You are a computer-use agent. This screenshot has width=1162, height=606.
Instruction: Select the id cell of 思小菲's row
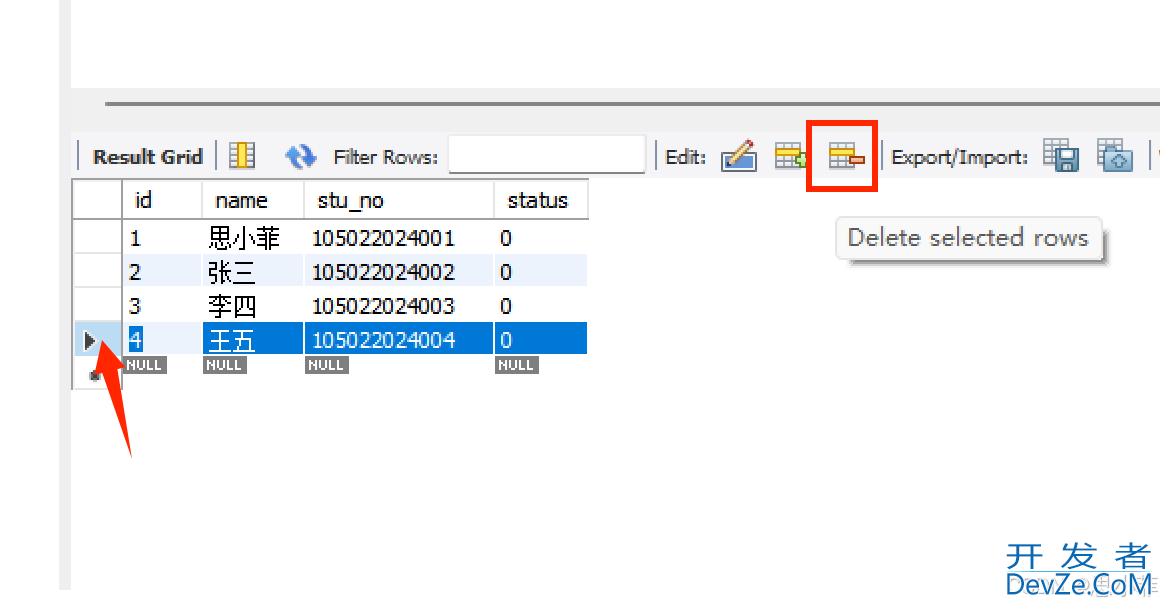point(162,238)
